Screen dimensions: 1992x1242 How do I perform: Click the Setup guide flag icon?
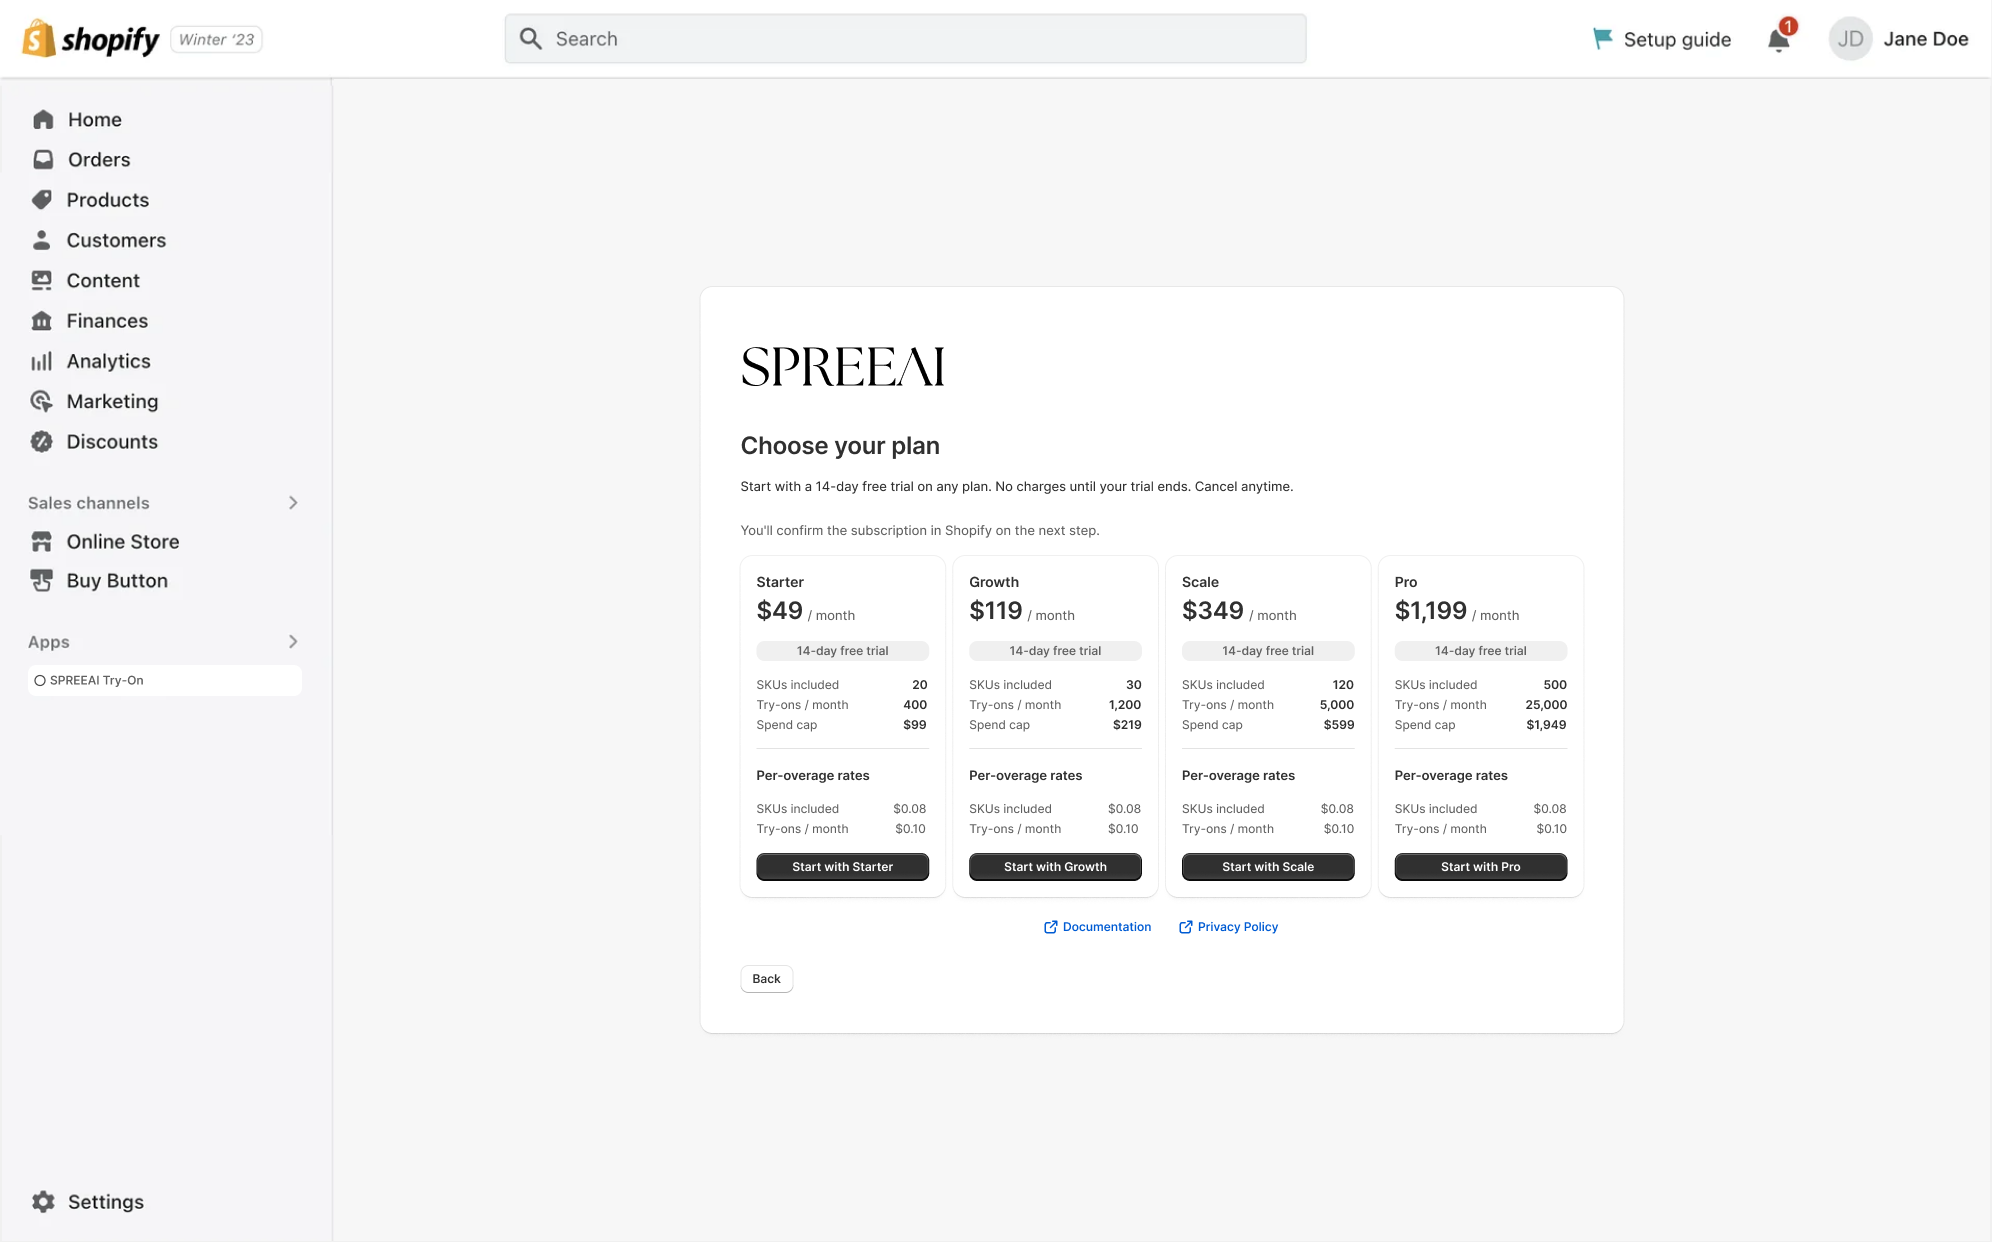pyautogui.click(x=1602, y=39)
